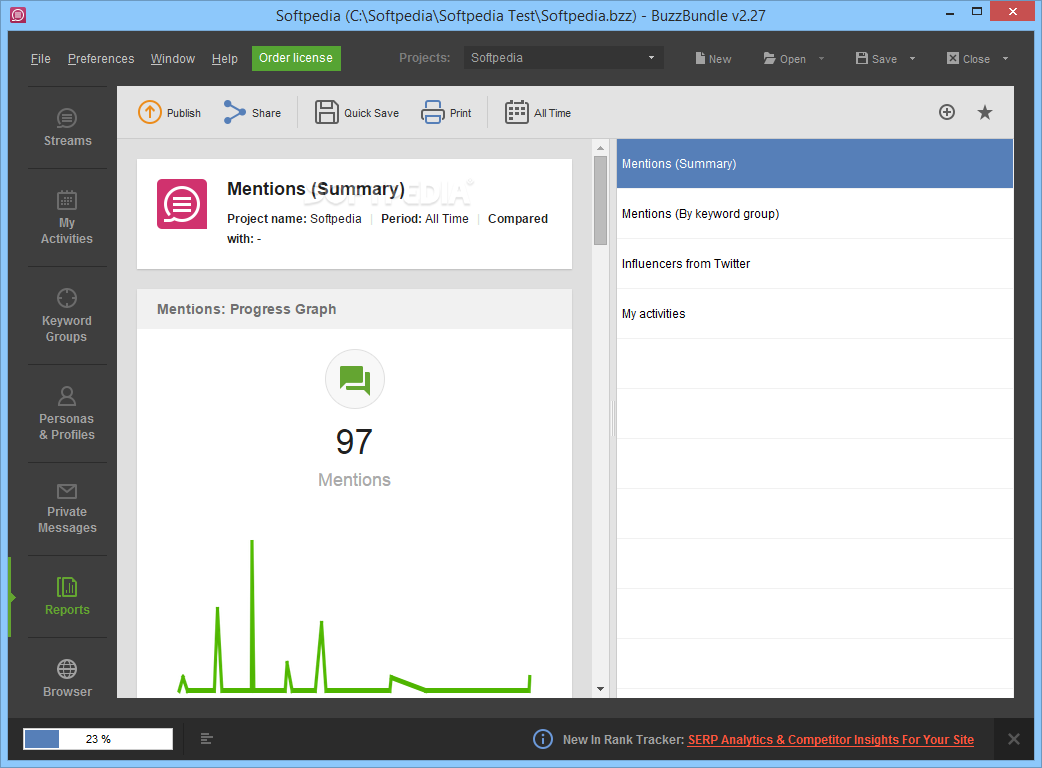This screenshot has height=768, width=1042.
Task: Click the info icon in notification bar
Action: [x=543, y=739]
